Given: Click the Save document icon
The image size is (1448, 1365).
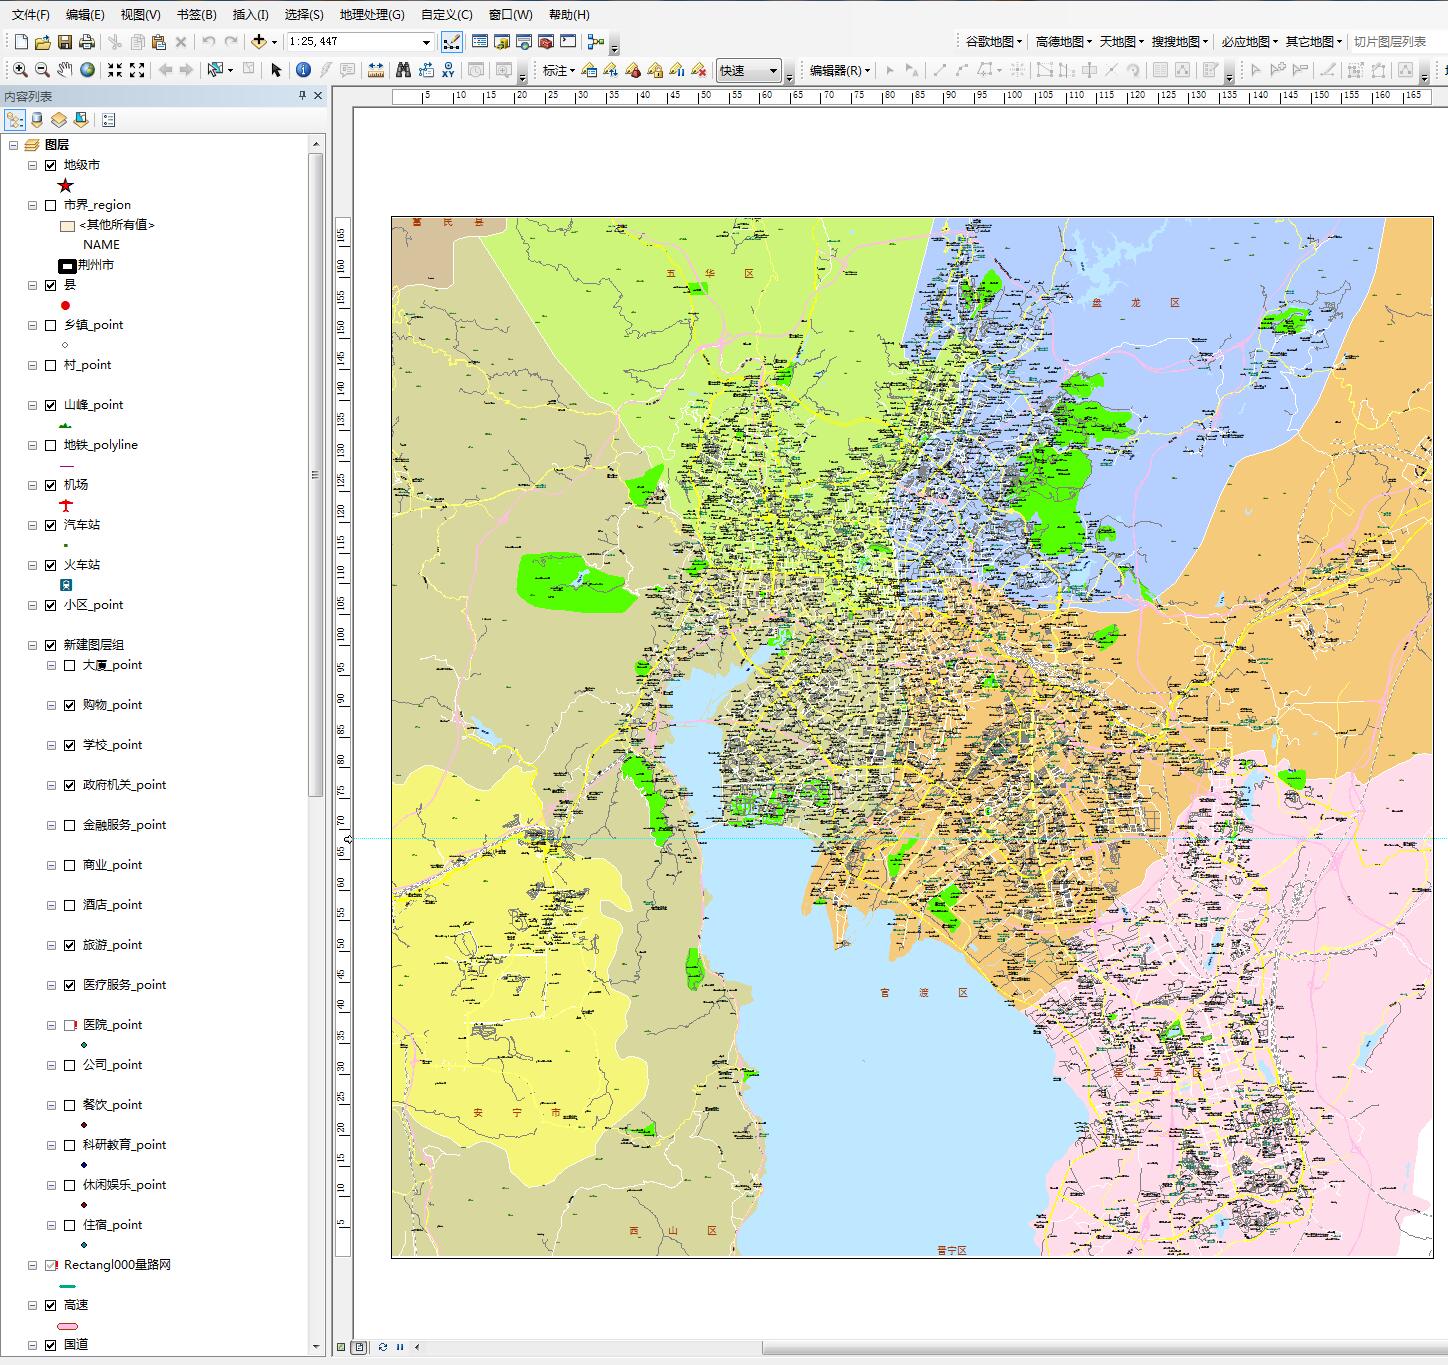Looking at the screenshot, I should click(x=65, y=42).
